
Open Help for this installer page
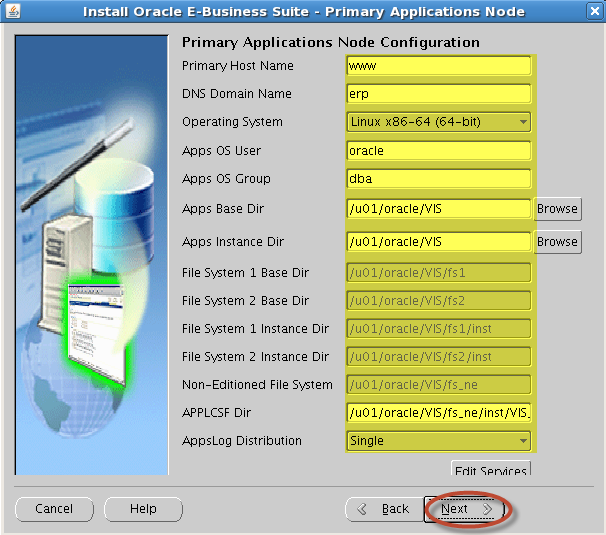(143, 509)
